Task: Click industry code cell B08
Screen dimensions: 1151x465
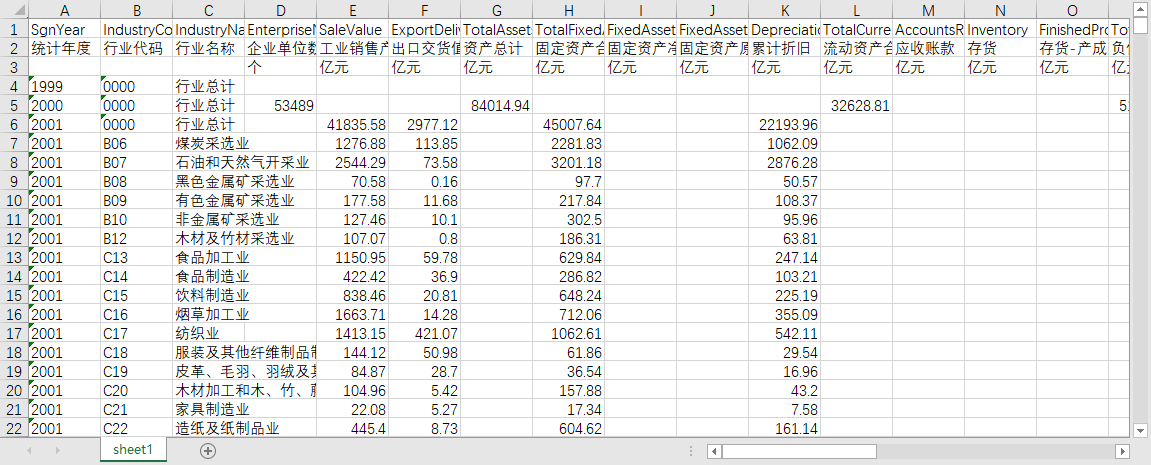Action: click(137, 181)
